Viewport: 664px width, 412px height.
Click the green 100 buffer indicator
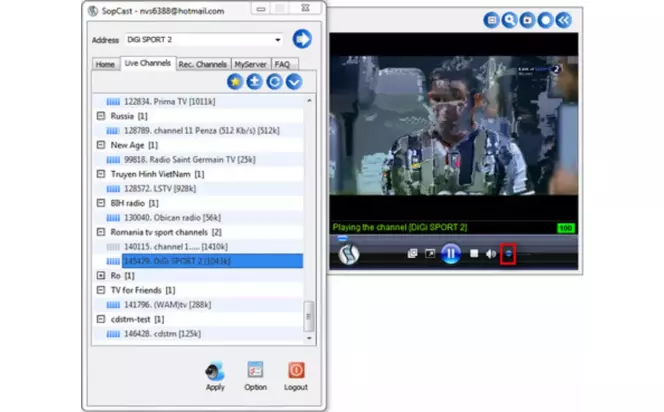pyautogui.click(x=566, y=228)
